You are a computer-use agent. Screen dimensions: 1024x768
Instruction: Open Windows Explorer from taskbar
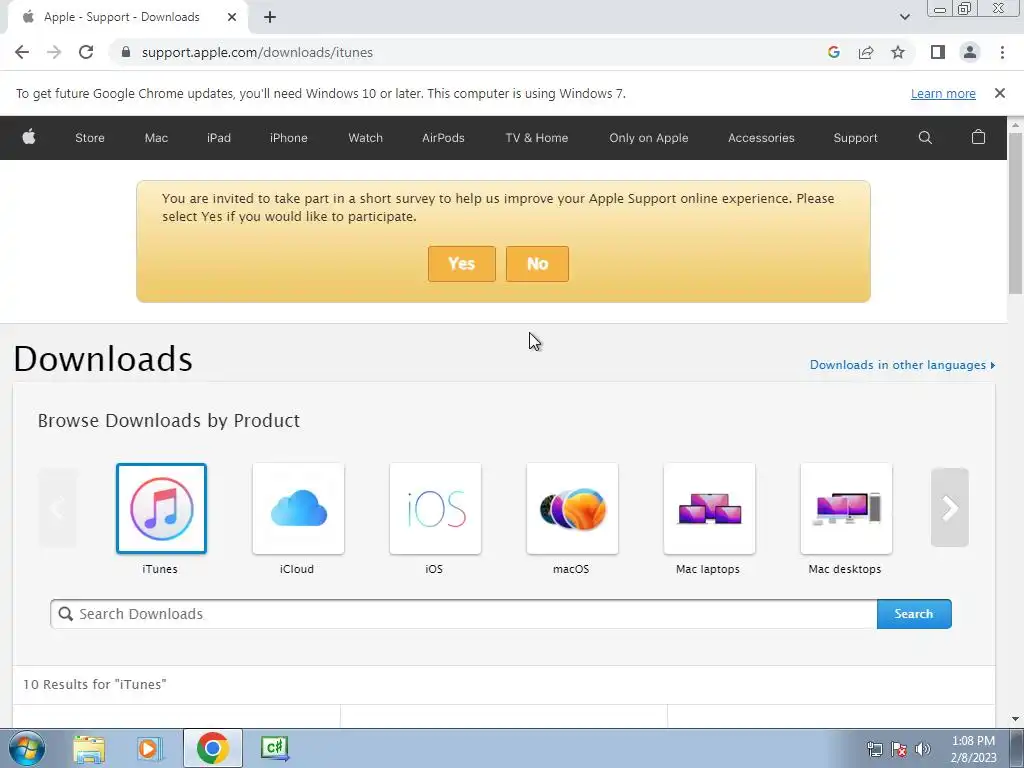pos(89,748)
